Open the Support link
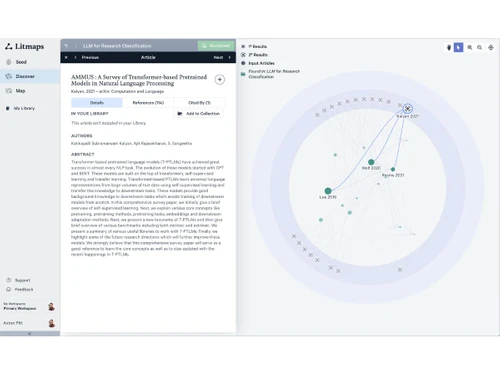The width and height of the screenshot is (500, 375). [19, 280]
